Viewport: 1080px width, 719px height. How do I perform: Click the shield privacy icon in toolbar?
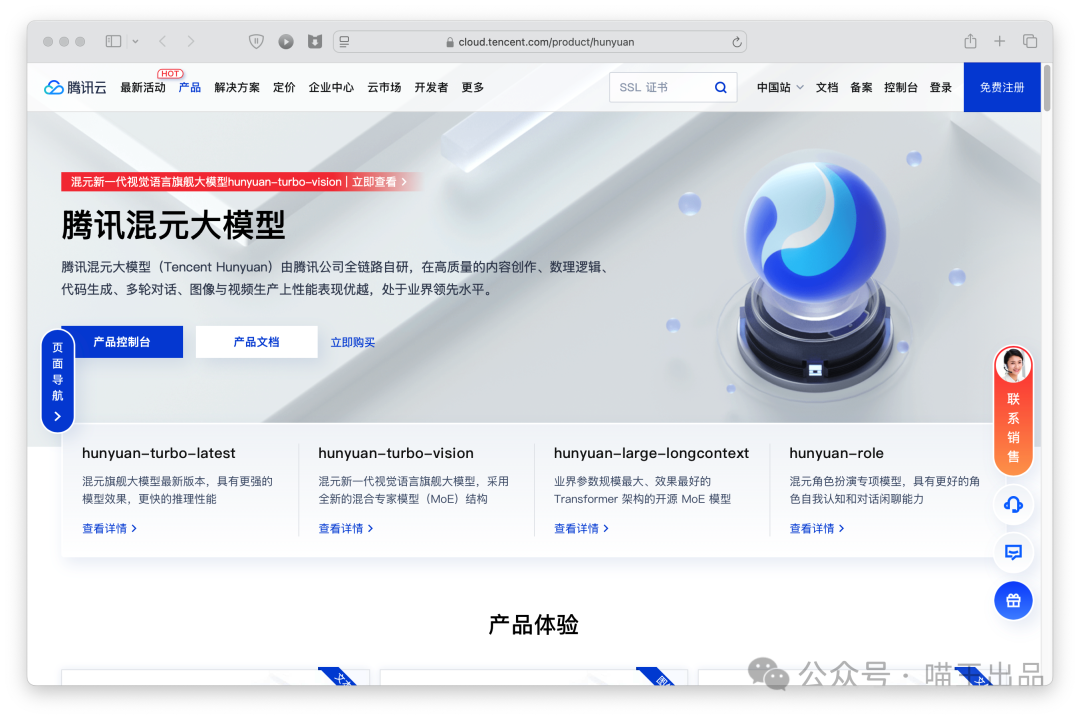point(256,41)
